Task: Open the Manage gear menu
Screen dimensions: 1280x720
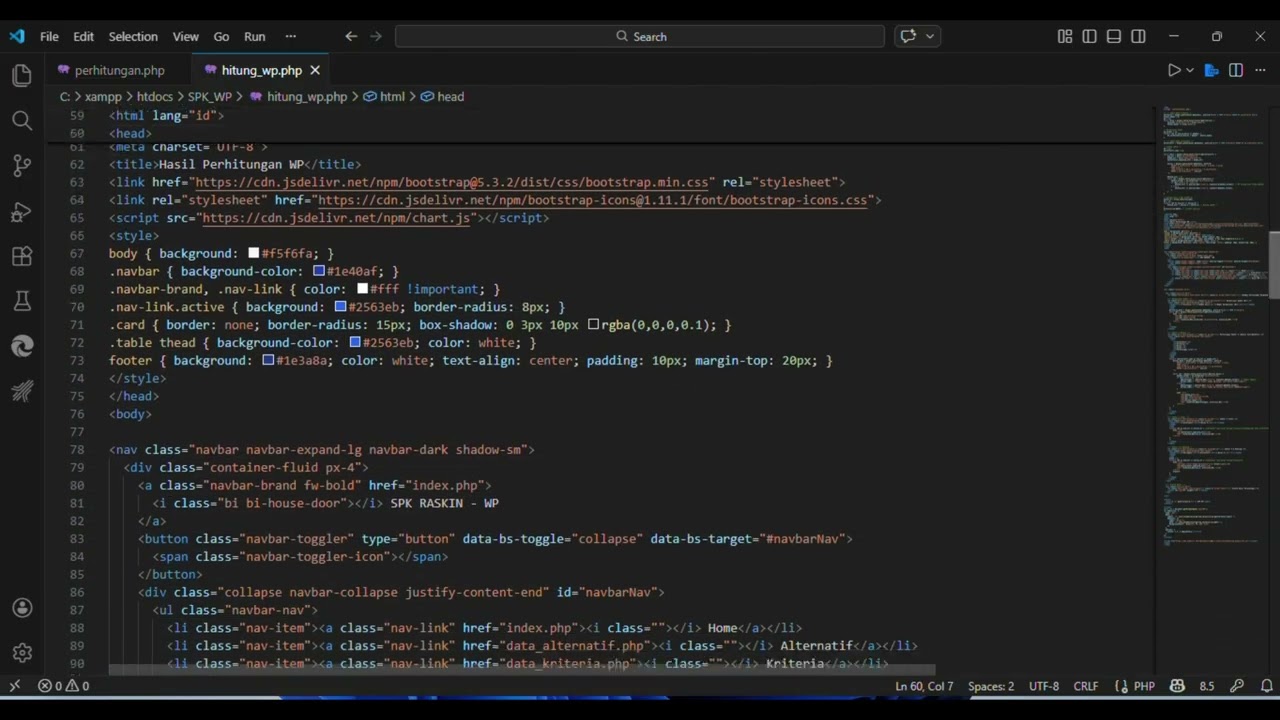Action: tap(22, 653)
